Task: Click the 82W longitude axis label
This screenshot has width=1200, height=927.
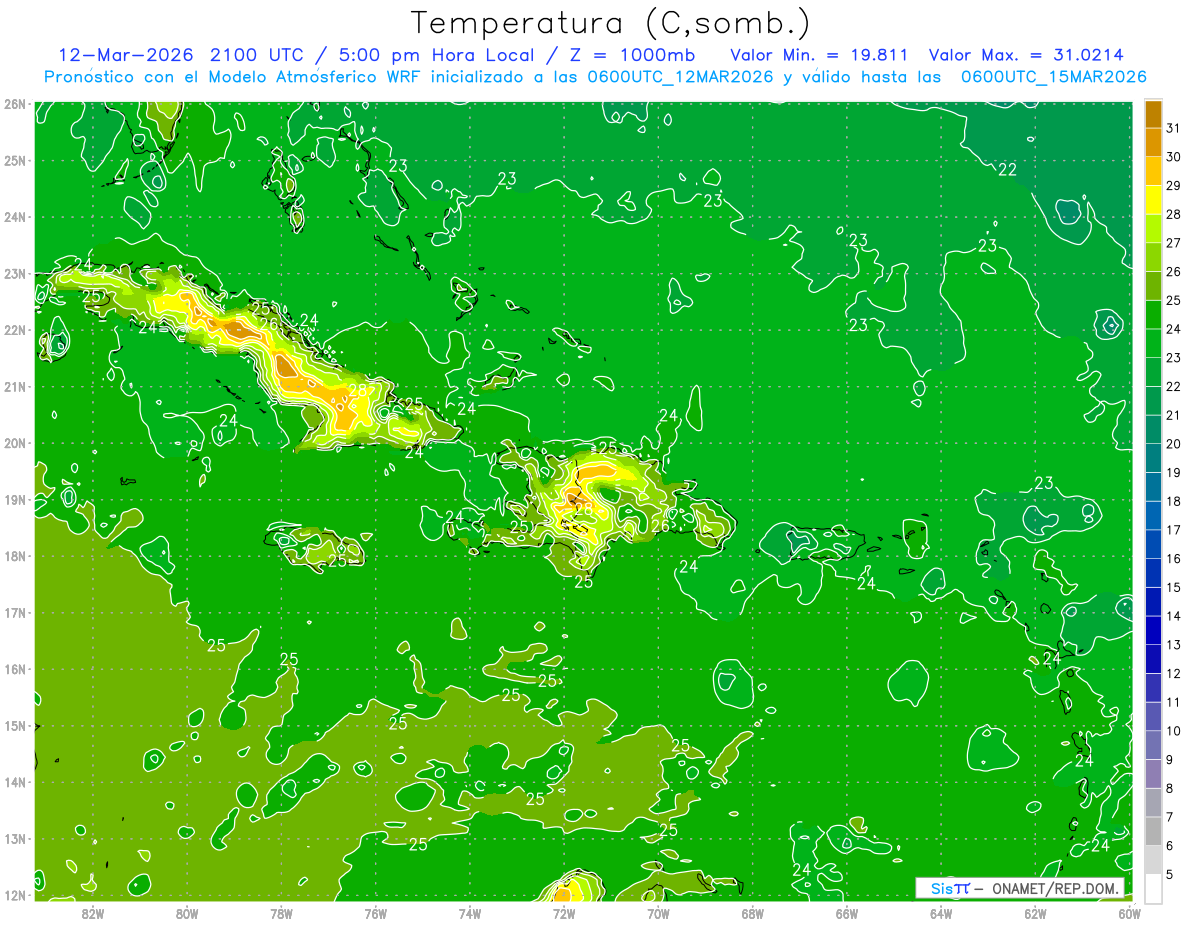Action: coord(93,912)
